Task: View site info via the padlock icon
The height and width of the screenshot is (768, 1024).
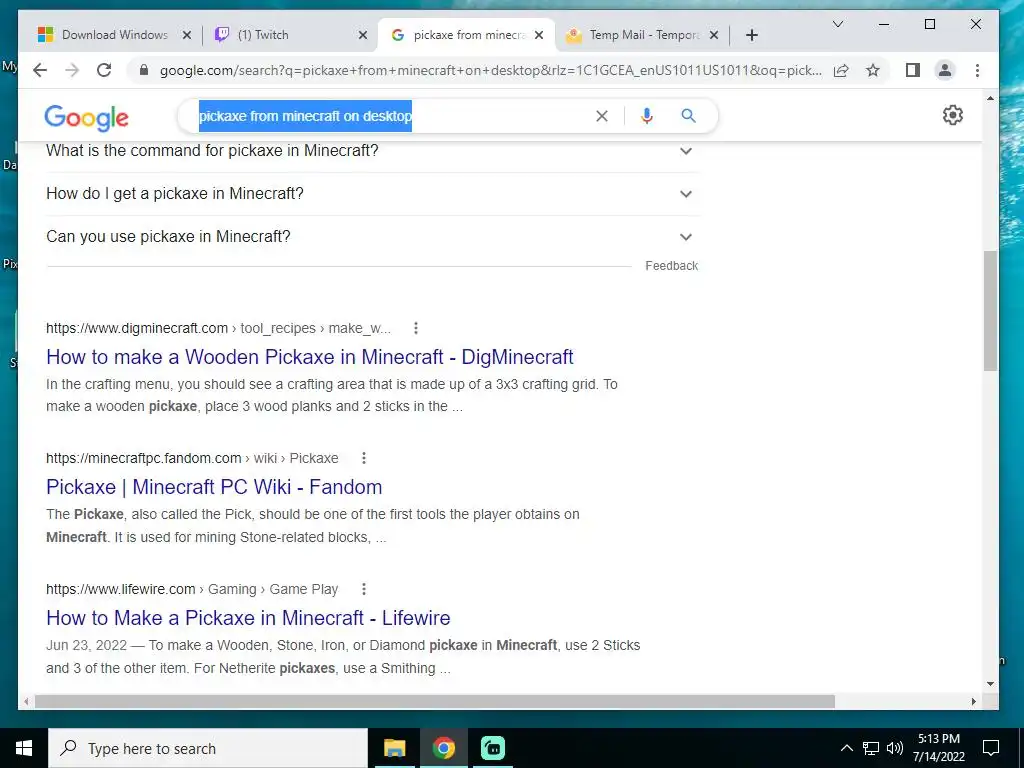Action: click(144, 71)
